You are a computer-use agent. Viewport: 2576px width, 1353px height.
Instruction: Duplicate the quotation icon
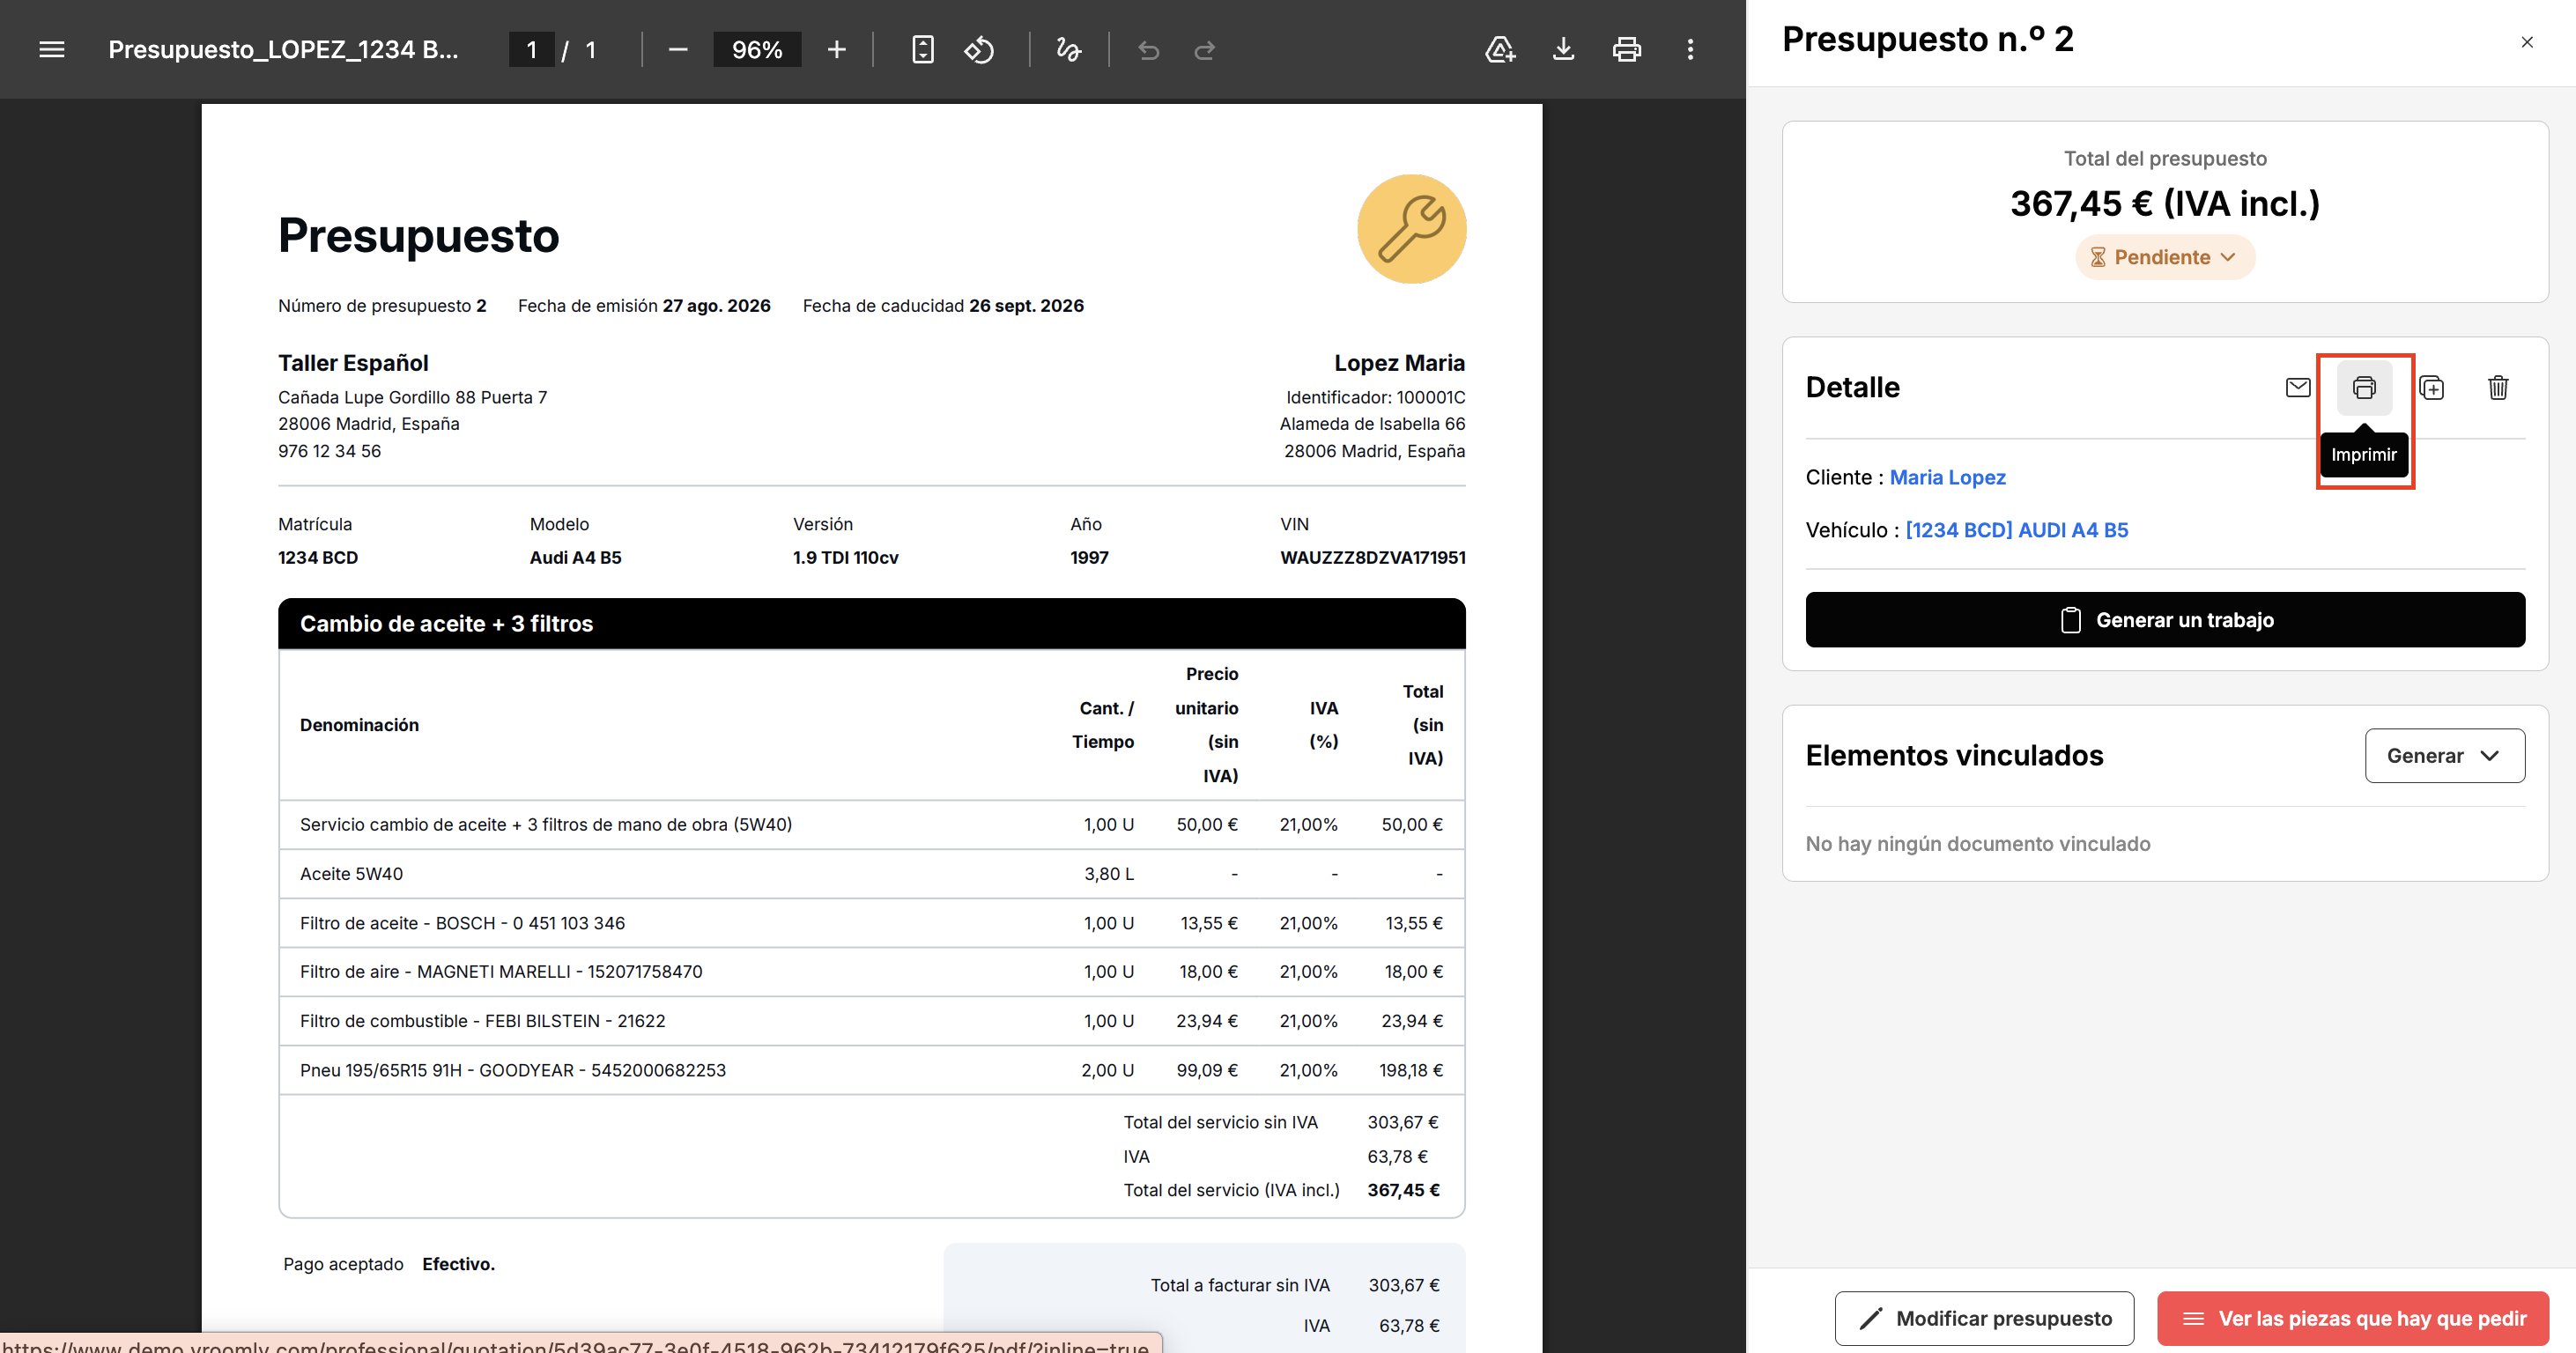point(2431,387)
